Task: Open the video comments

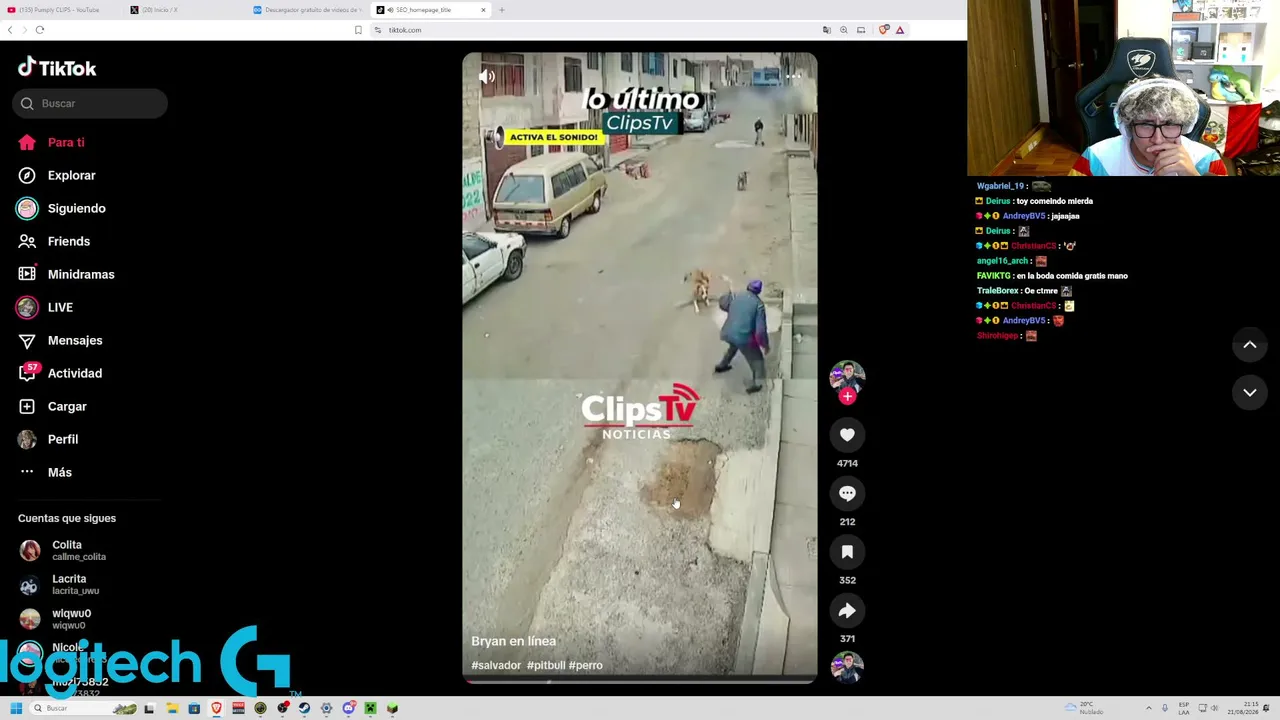Action: [x=847, y=493]
